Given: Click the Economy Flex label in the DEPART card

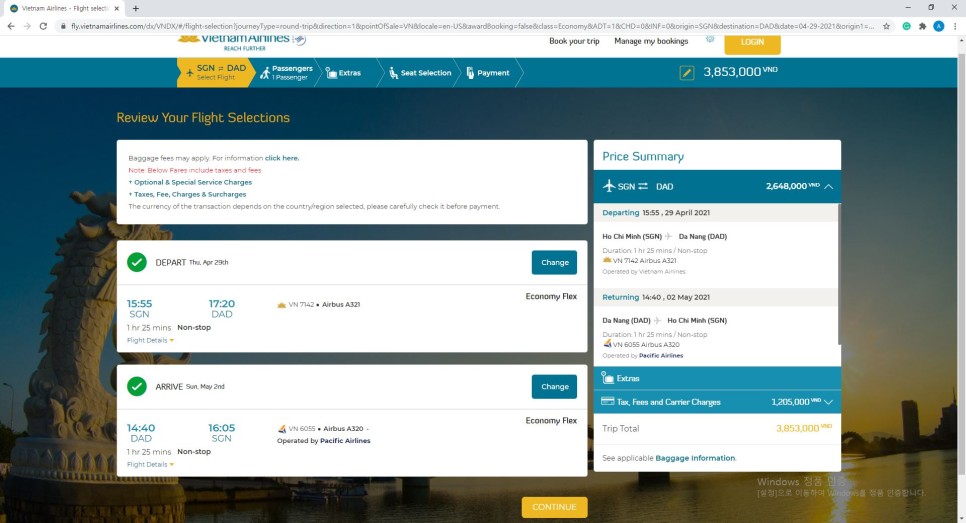Looking at the screenshot, I should point(551,296).
